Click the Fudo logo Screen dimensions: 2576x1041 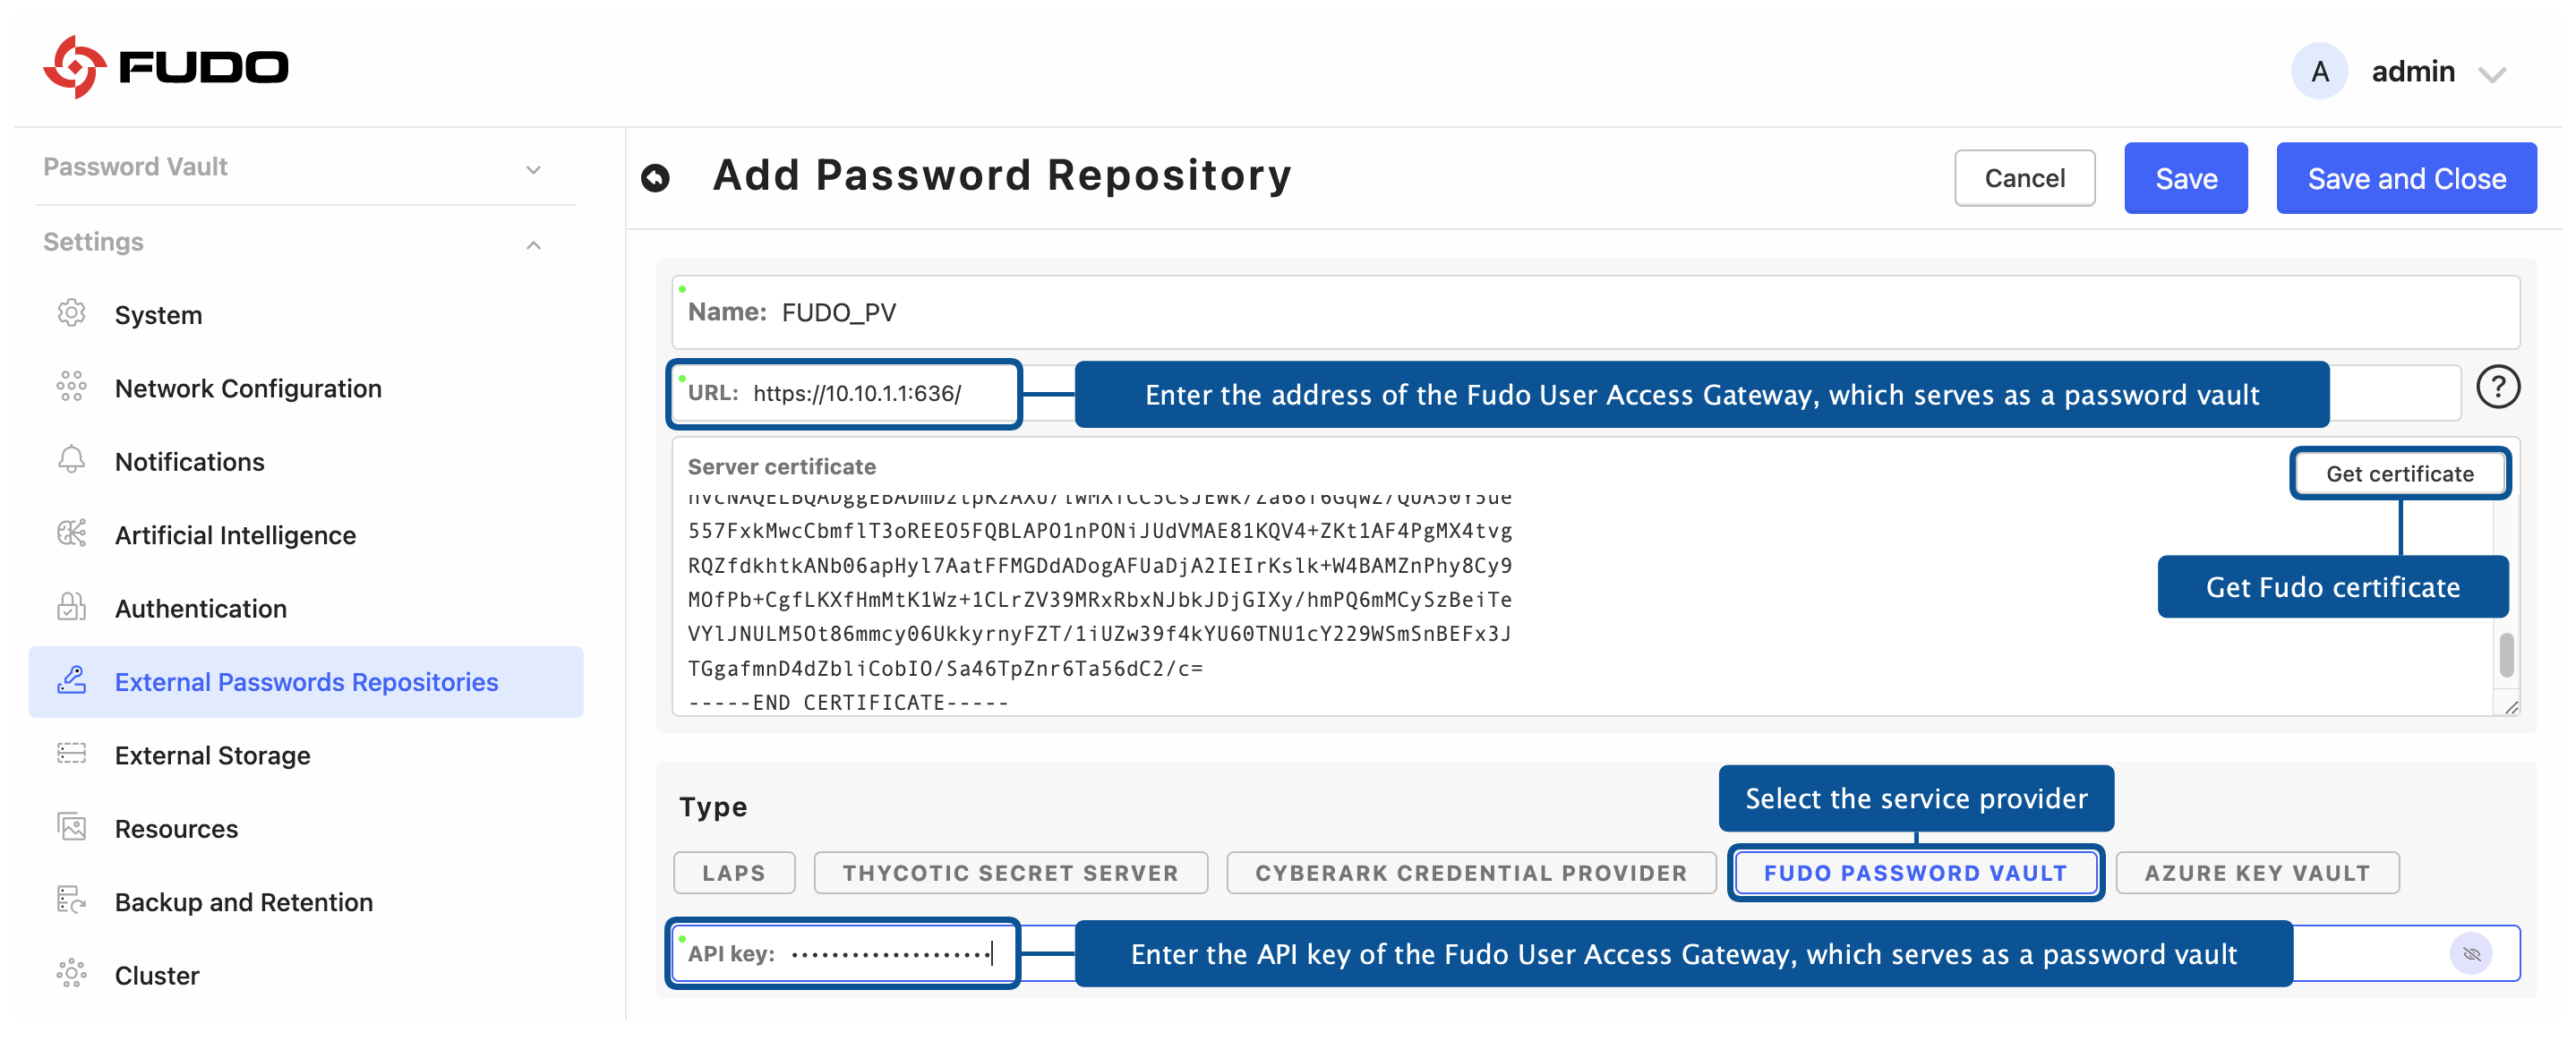click(x=166, y=67)
